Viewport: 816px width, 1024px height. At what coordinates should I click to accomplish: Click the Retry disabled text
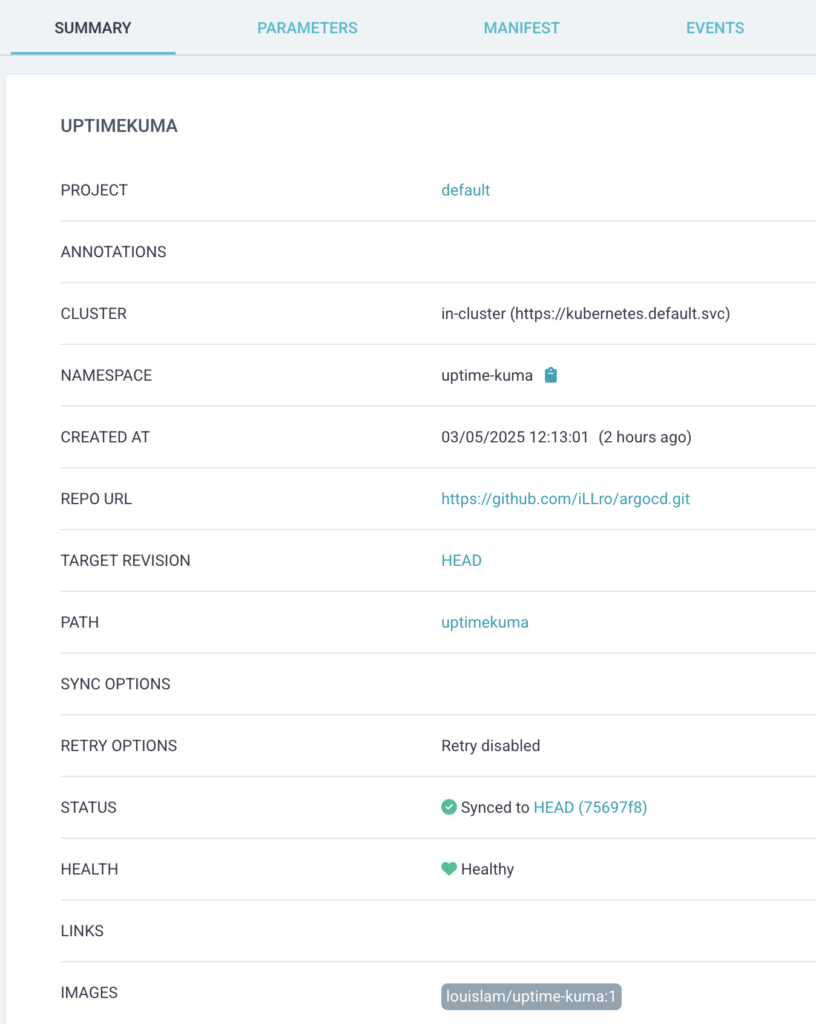point(491,746)
